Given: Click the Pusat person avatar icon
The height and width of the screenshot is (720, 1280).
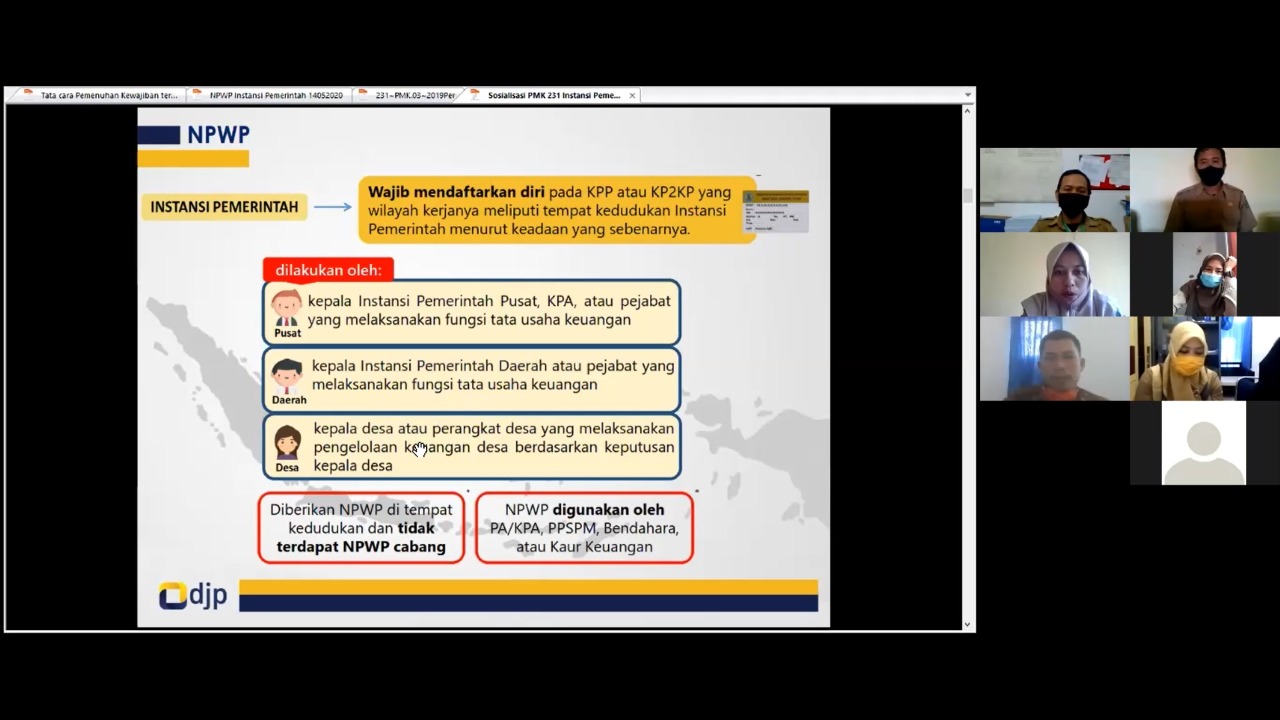Looking at the screenshot, I should [x=287, y=309].
